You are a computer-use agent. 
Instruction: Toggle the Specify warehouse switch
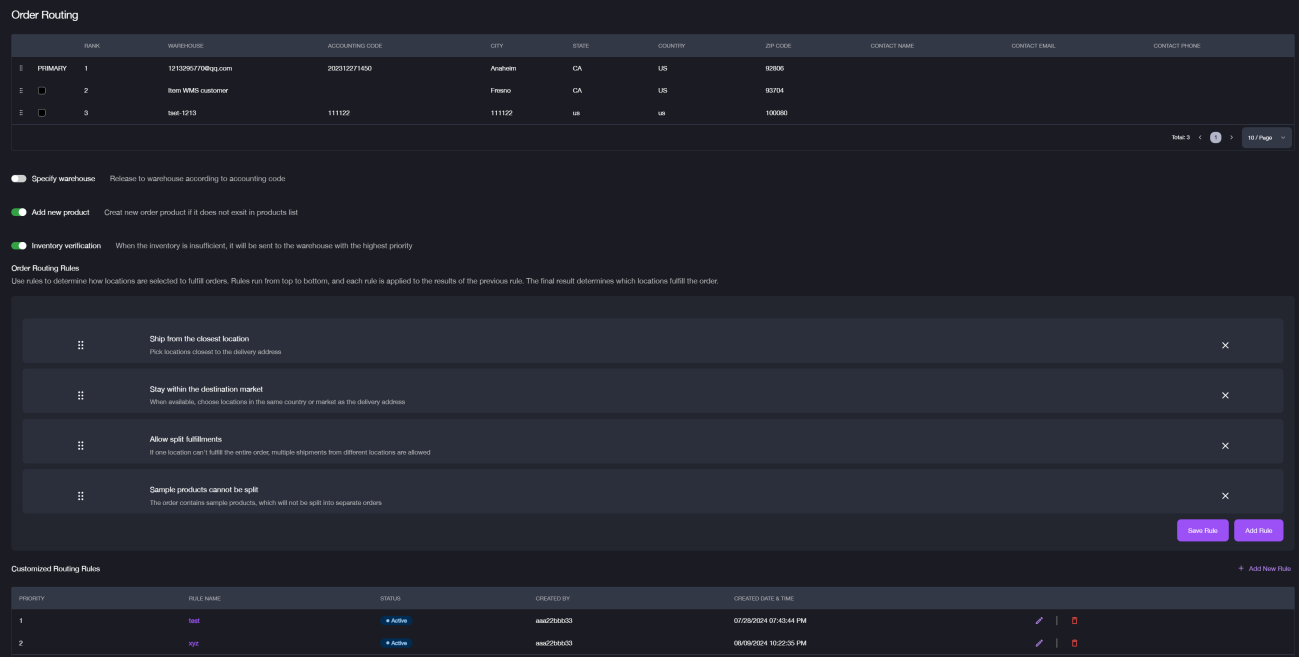19,179
